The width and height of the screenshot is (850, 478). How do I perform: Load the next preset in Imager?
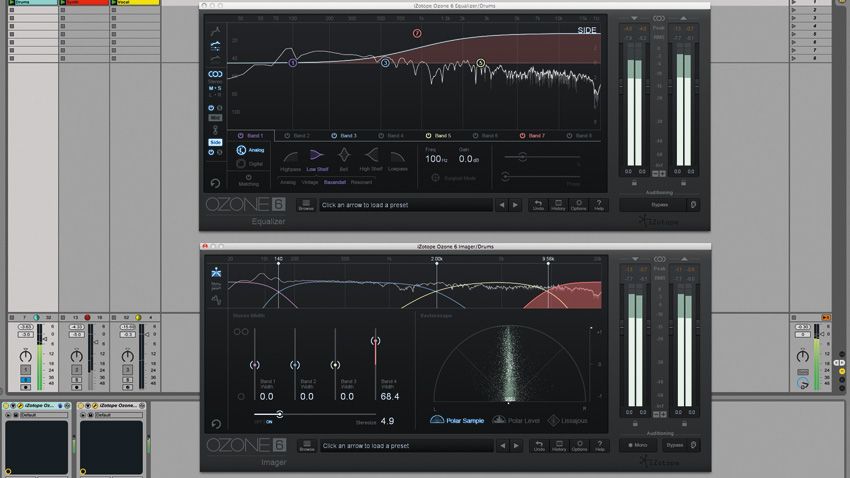point(516,445)
